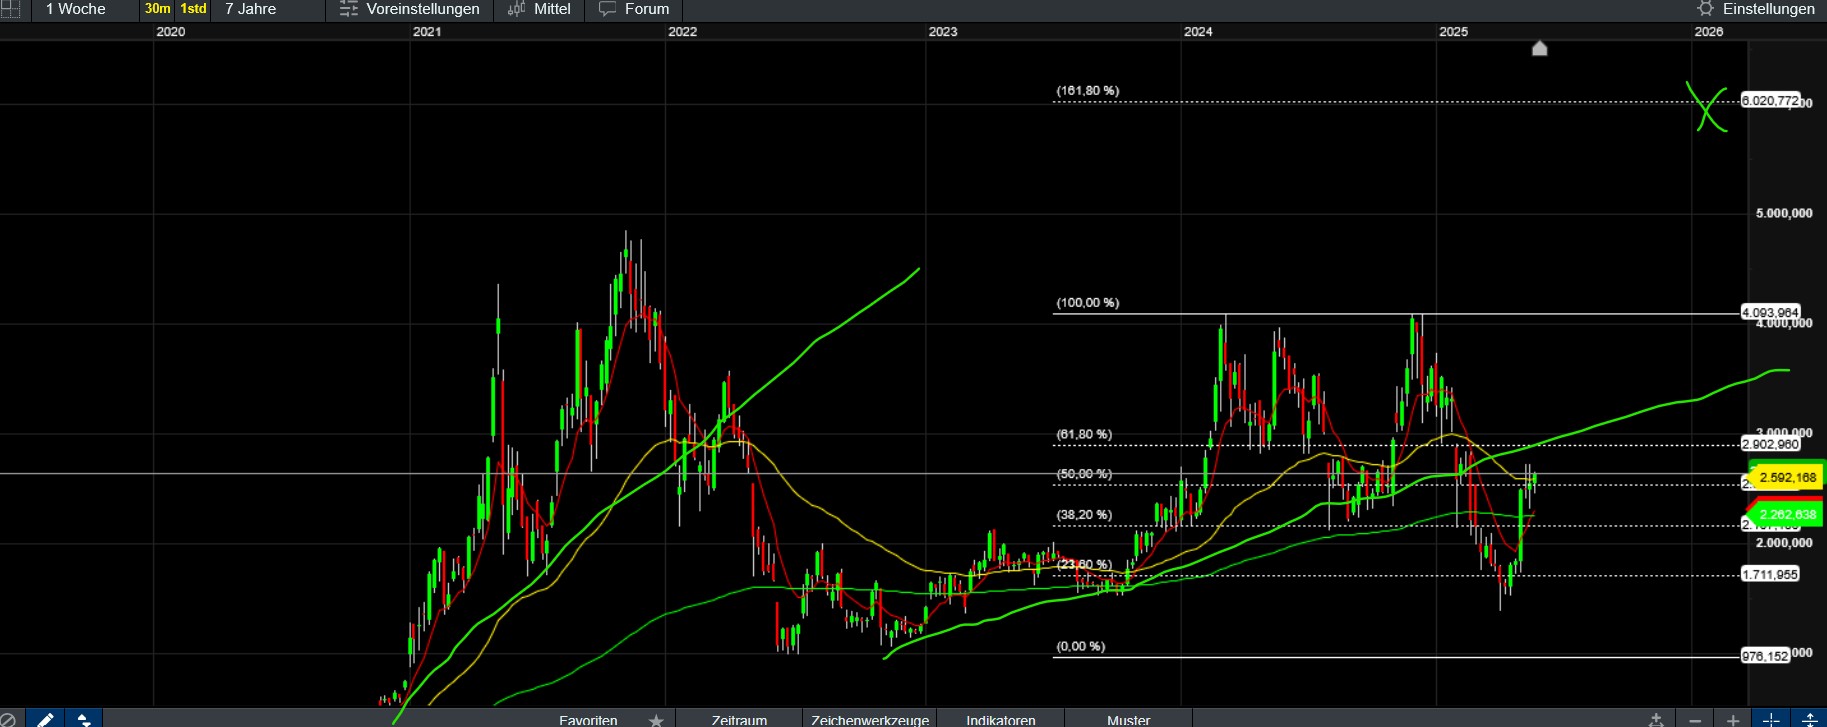Screen dimensions: 1827x727
Task: Click the green 2.262,638 price tag
Action: pos(1787,515)
